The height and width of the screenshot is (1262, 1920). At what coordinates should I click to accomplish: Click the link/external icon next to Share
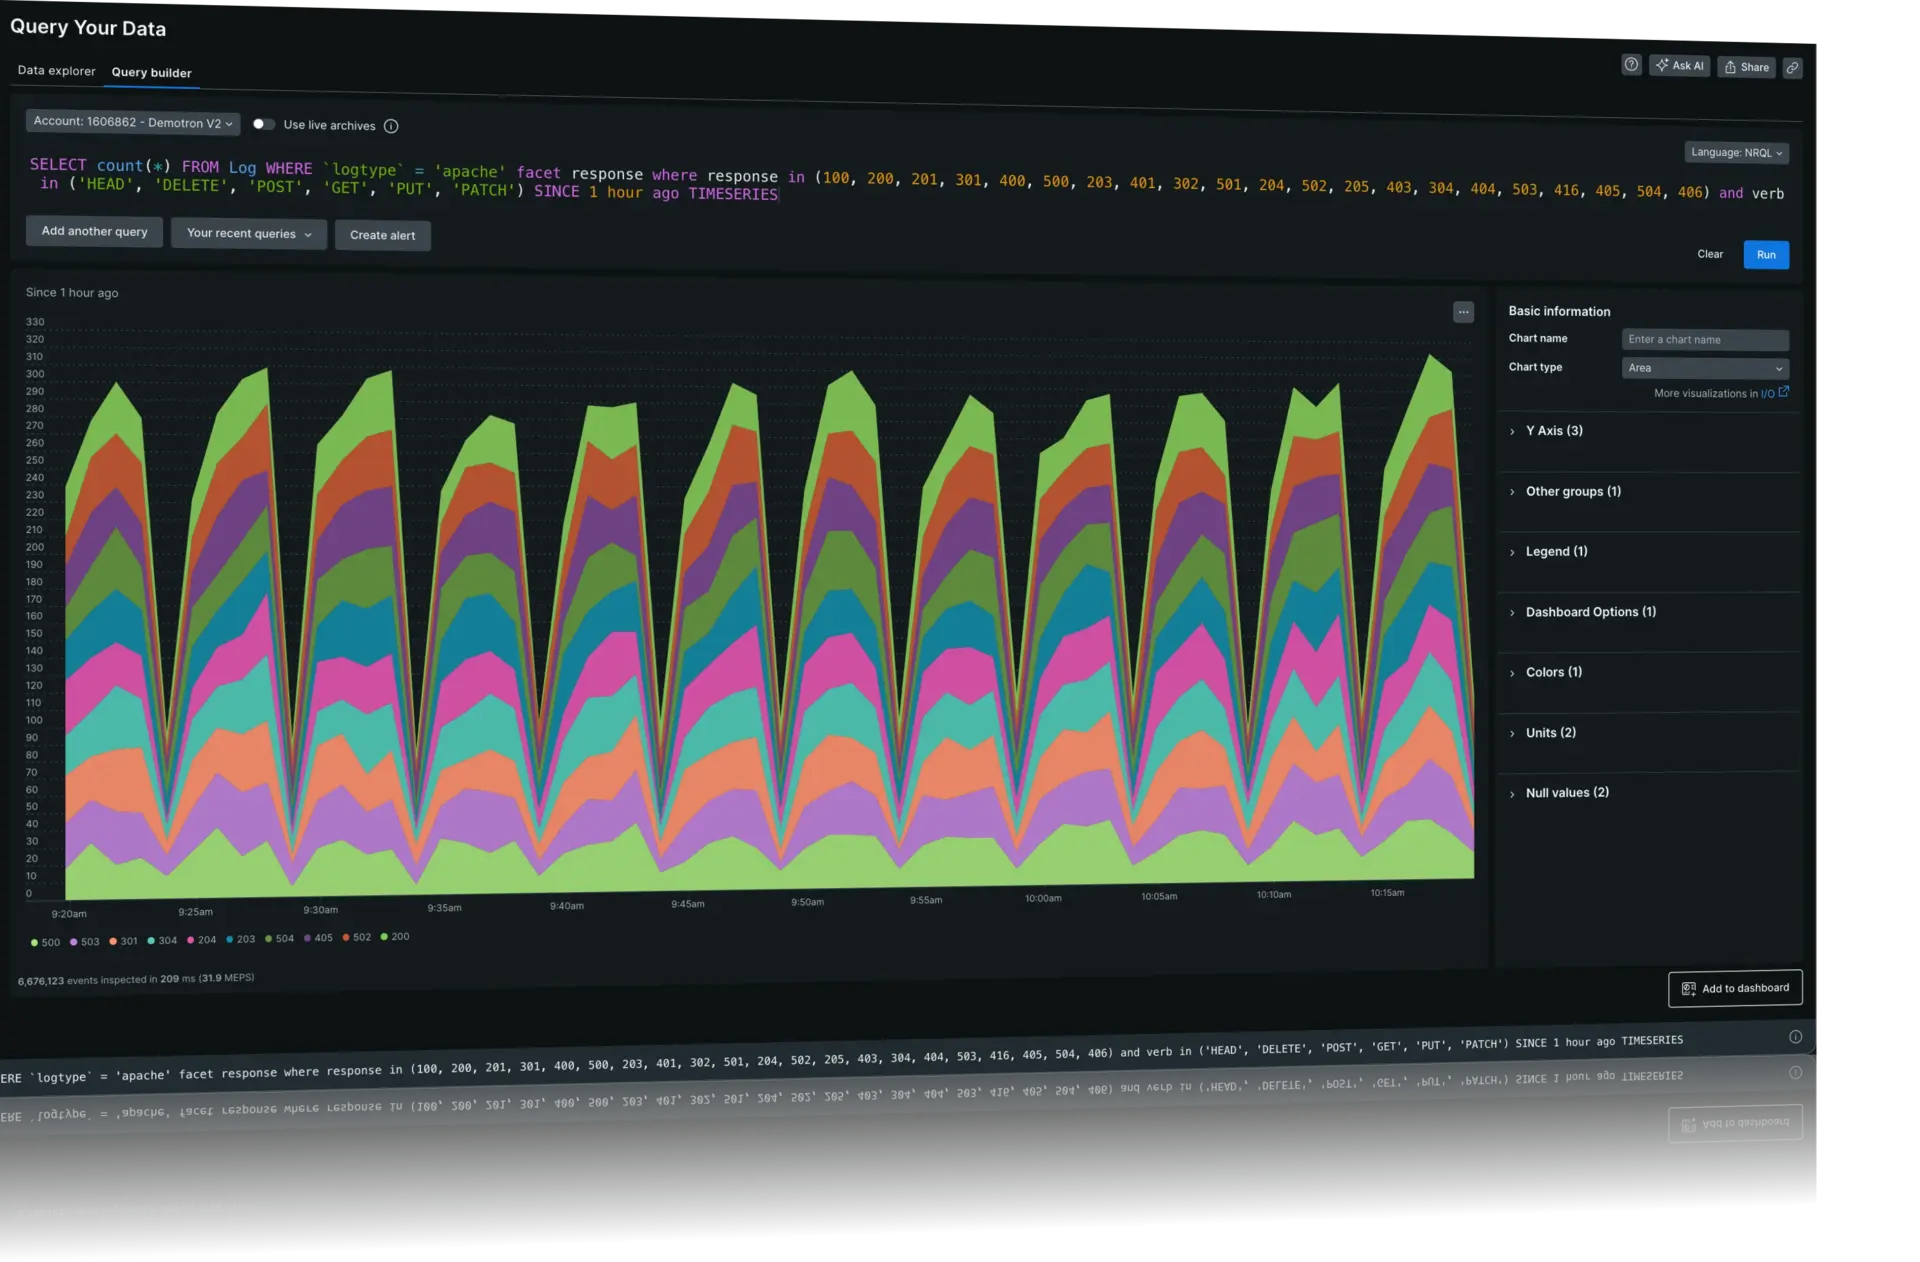point(1792,66)
